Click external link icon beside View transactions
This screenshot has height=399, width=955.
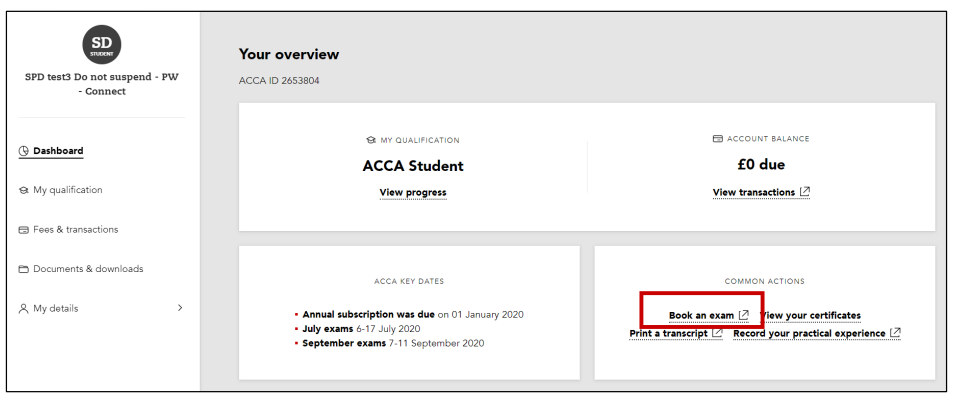[x=805, y=192]
